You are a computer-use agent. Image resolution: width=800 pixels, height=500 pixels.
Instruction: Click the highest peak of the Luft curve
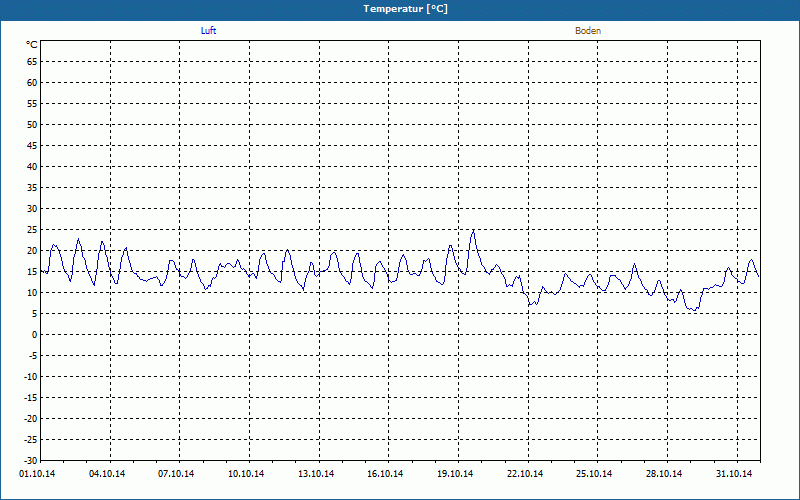pyautogui.click(x=473, y=231)
